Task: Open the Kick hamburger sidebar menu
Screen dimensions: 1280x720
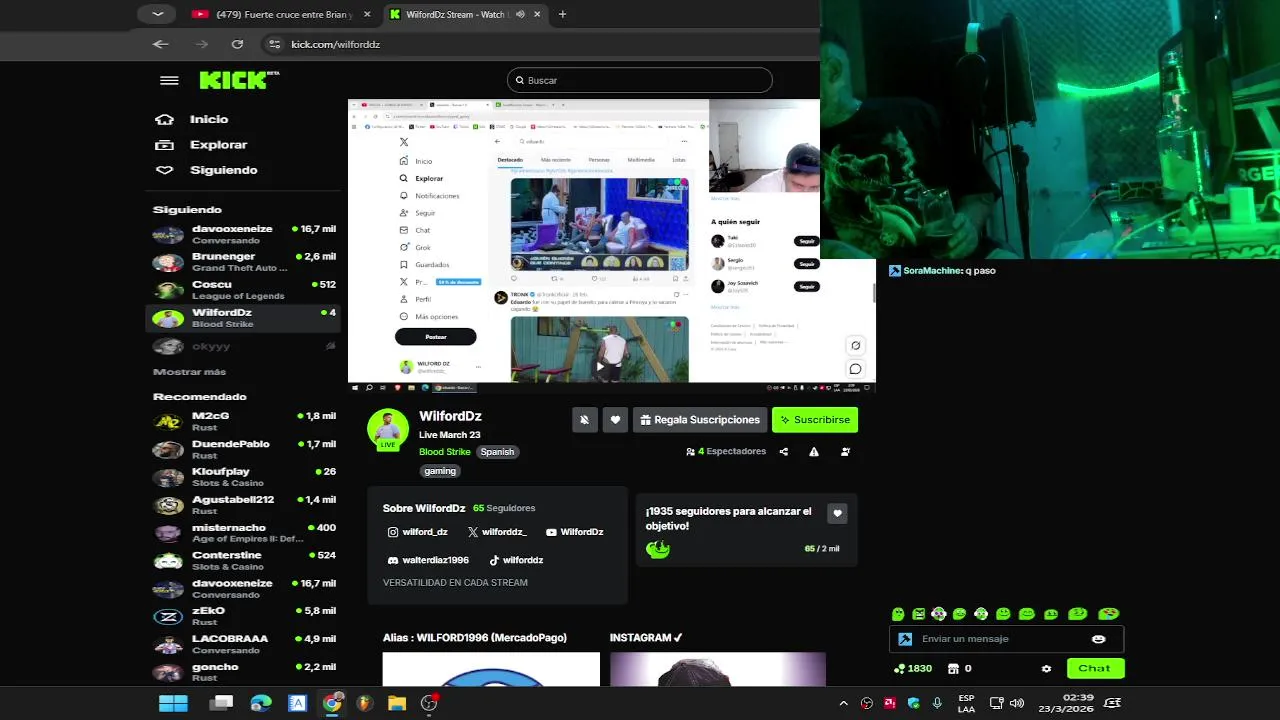Action: click(169, 81)
